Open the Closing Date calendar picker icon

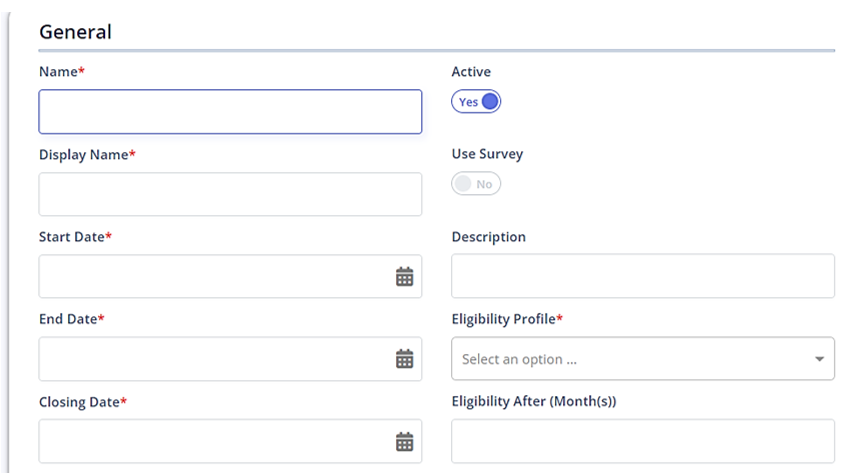pos(404,442)
